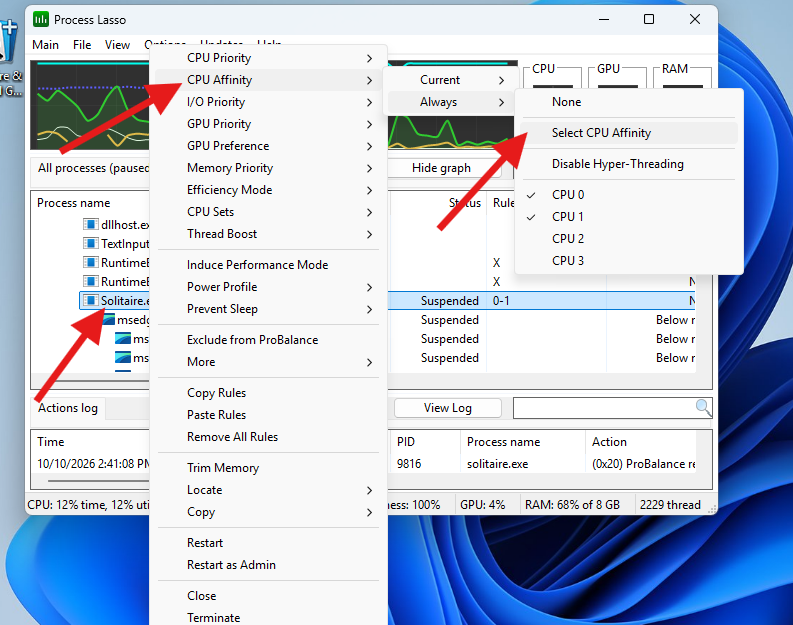
Task: Choose Select CPU Affinity option
Action: pyautogui.click(x=629, y=133)
